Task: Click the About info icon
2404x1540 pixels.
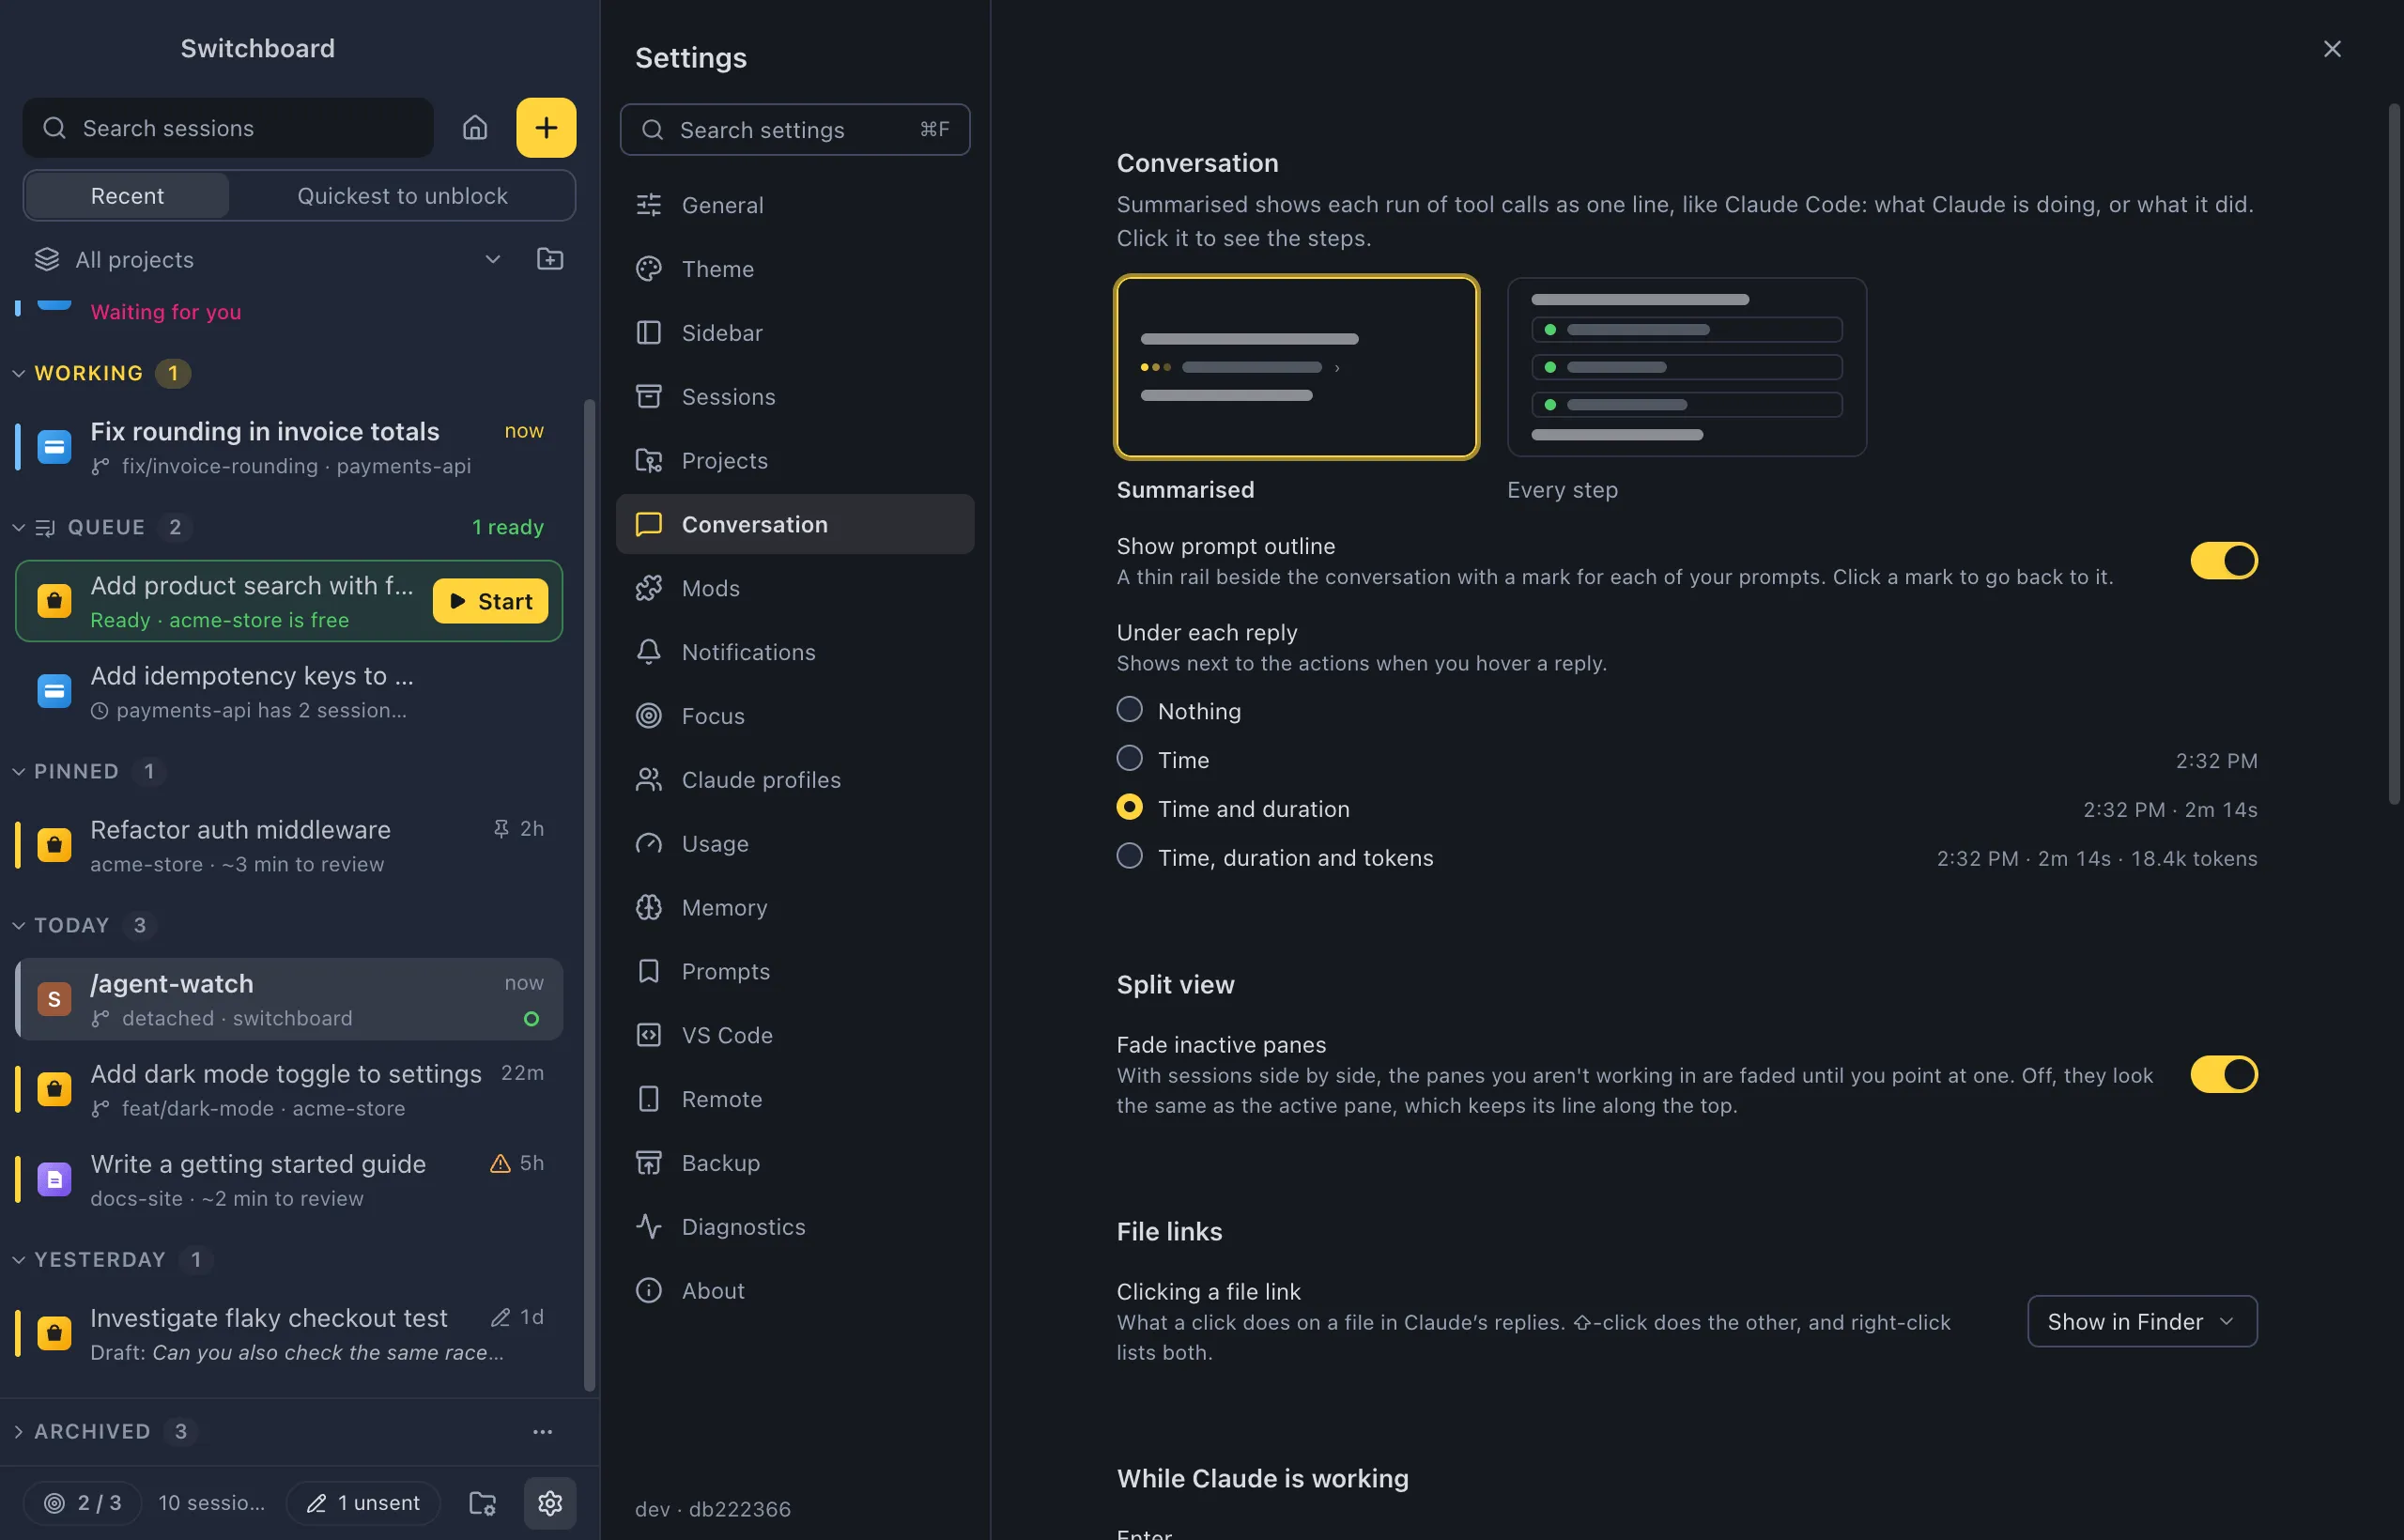Action: pos(649,1291)
